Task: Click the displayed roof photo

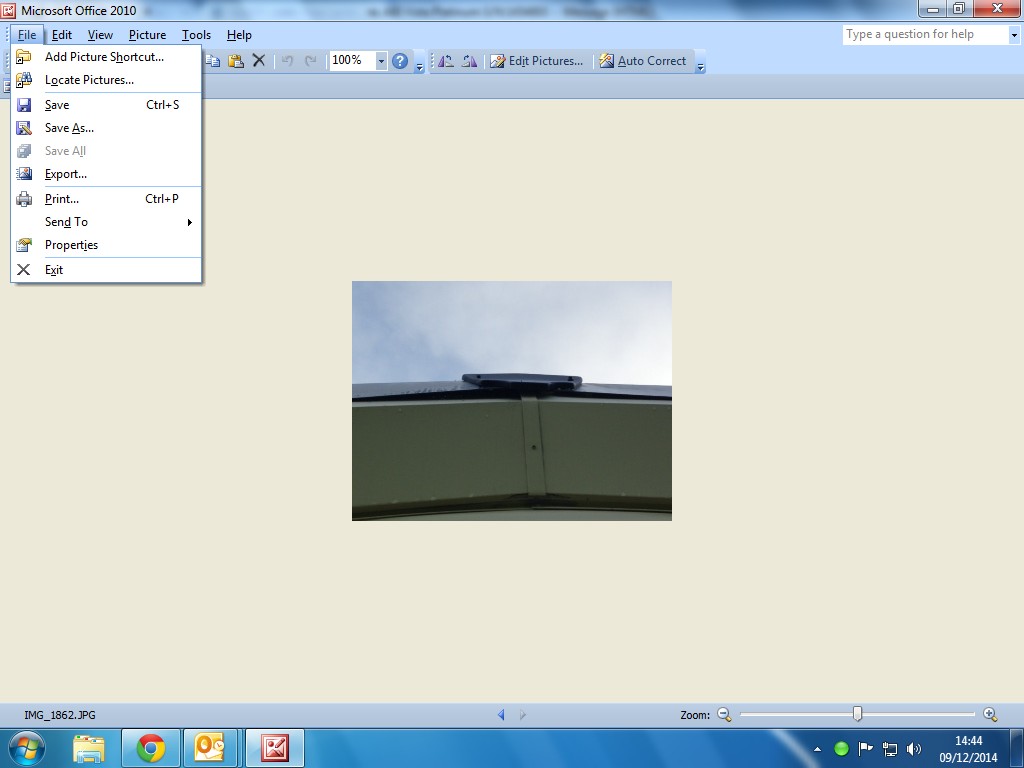Action: [512, 401]
